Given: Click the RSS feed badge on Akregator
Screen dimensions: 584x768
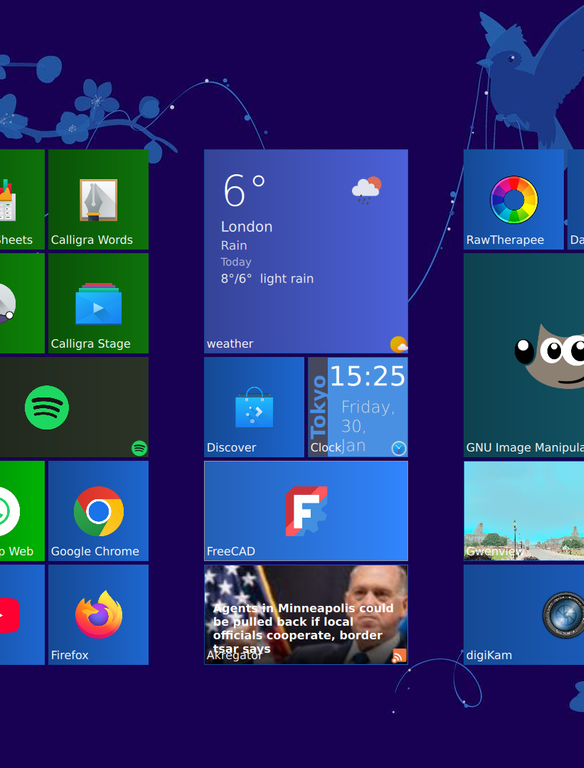Looking at the screenshot, I should (399, 655).
